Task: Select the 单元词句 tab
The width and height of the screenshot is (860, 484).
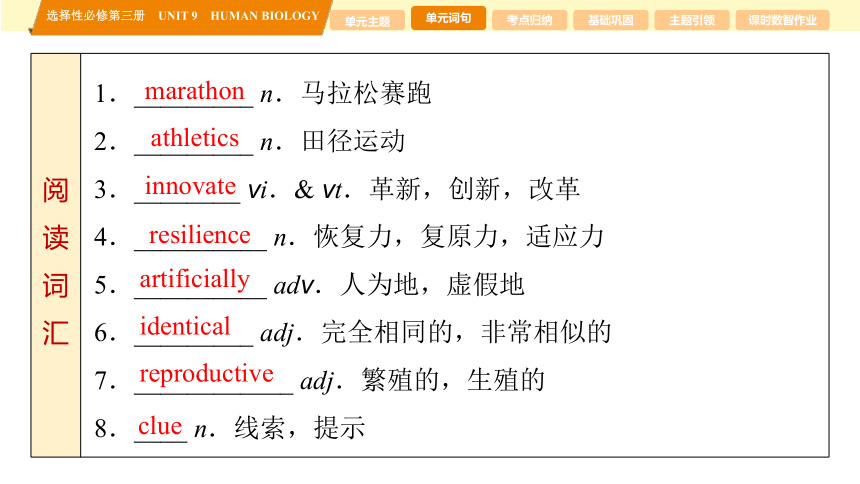Action: click(x=448, y=18)
